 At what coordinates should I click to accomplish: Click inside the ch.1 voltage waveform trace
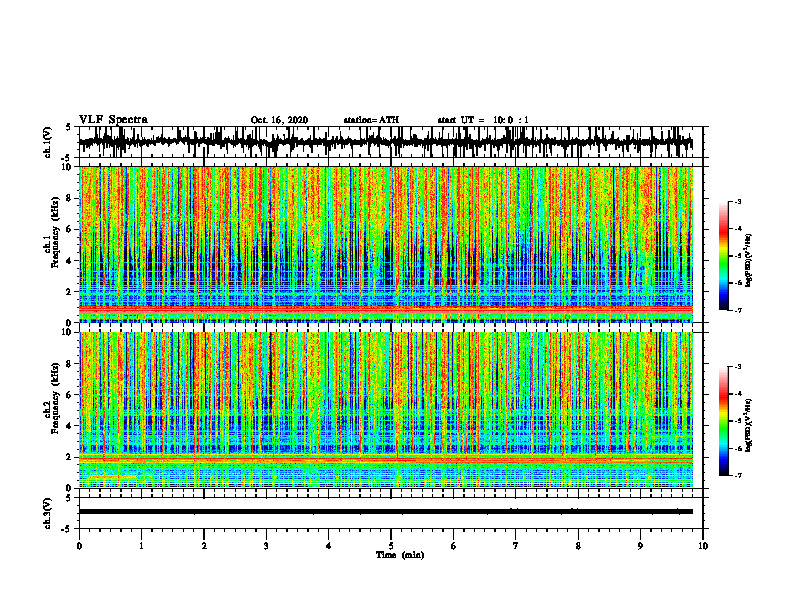385,142
